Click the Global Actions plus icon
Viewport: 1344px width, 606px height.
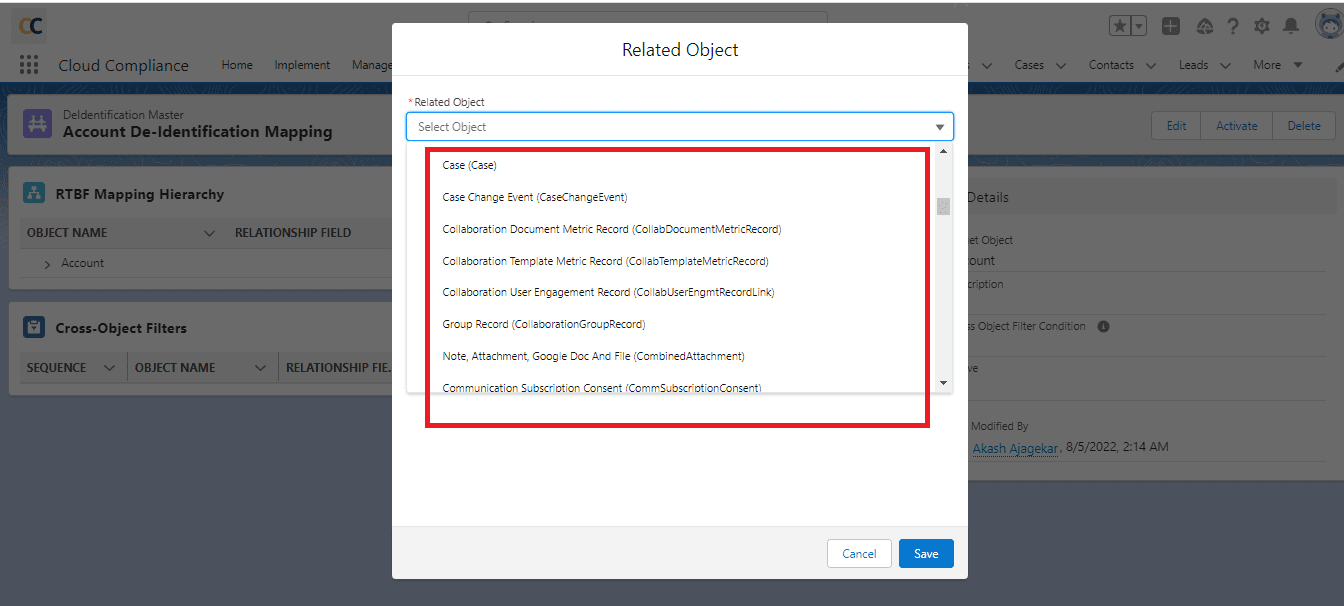(x=1171, y=27)
